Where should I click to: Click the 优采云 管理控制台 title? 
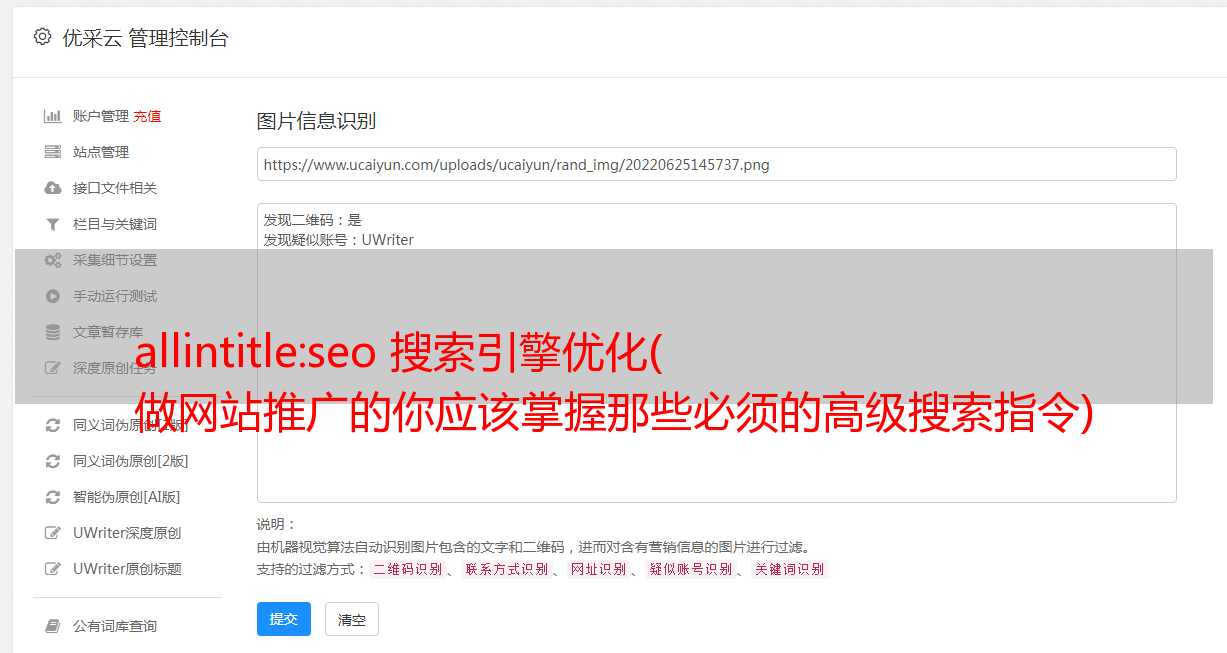point(145,38)
